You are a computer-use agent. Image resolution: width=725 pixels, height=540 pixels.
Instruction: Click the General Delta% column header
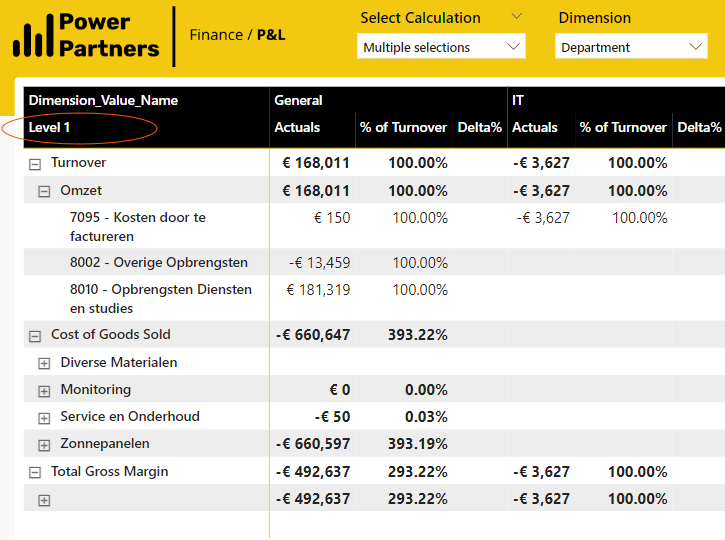(479, 128)
